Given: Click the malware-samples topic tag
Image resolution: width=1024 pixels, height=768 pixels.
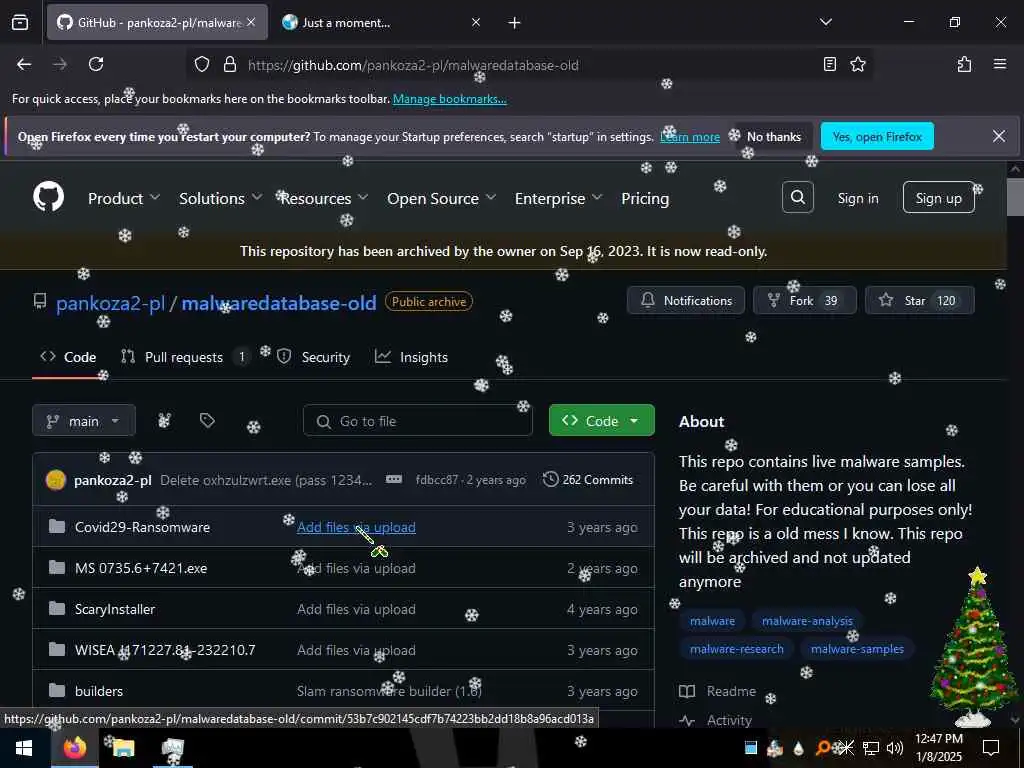Looking at the screenshot, I should [x=857, y=649].
